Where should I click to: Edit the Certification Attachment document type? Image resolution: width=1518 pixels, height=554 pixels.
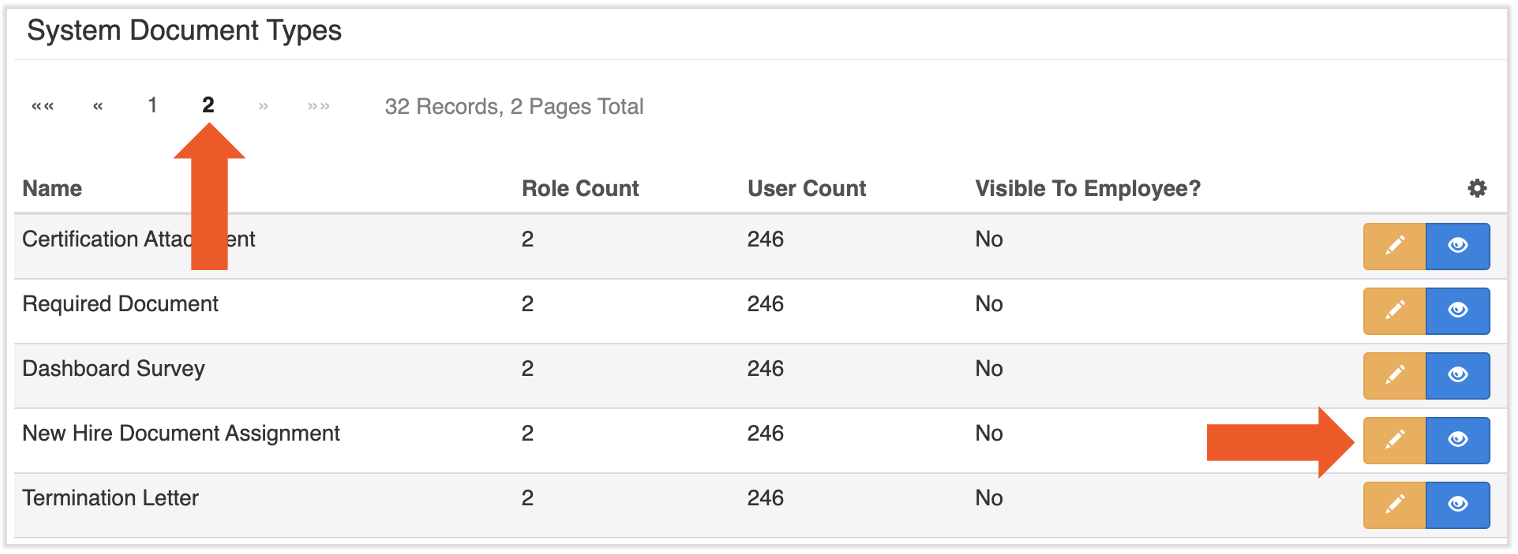click(x=1394, y=246)
